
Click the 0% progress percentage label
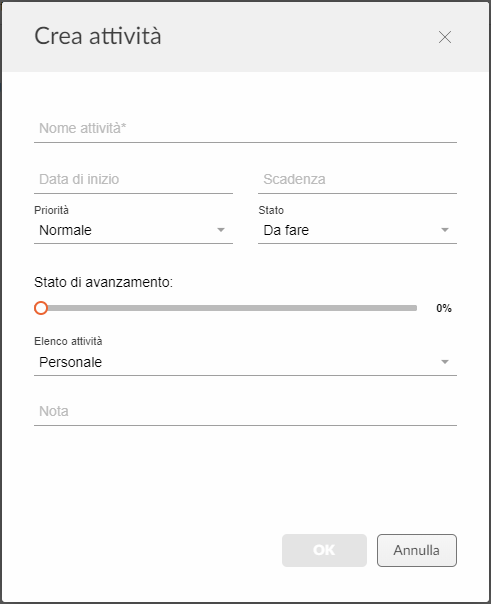tap(444, 308)
